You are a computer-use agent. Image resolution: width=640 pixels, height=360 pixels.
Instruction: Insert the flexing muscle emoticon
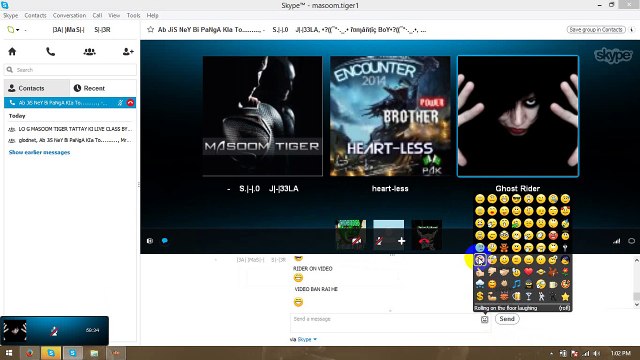pos(492,296)
